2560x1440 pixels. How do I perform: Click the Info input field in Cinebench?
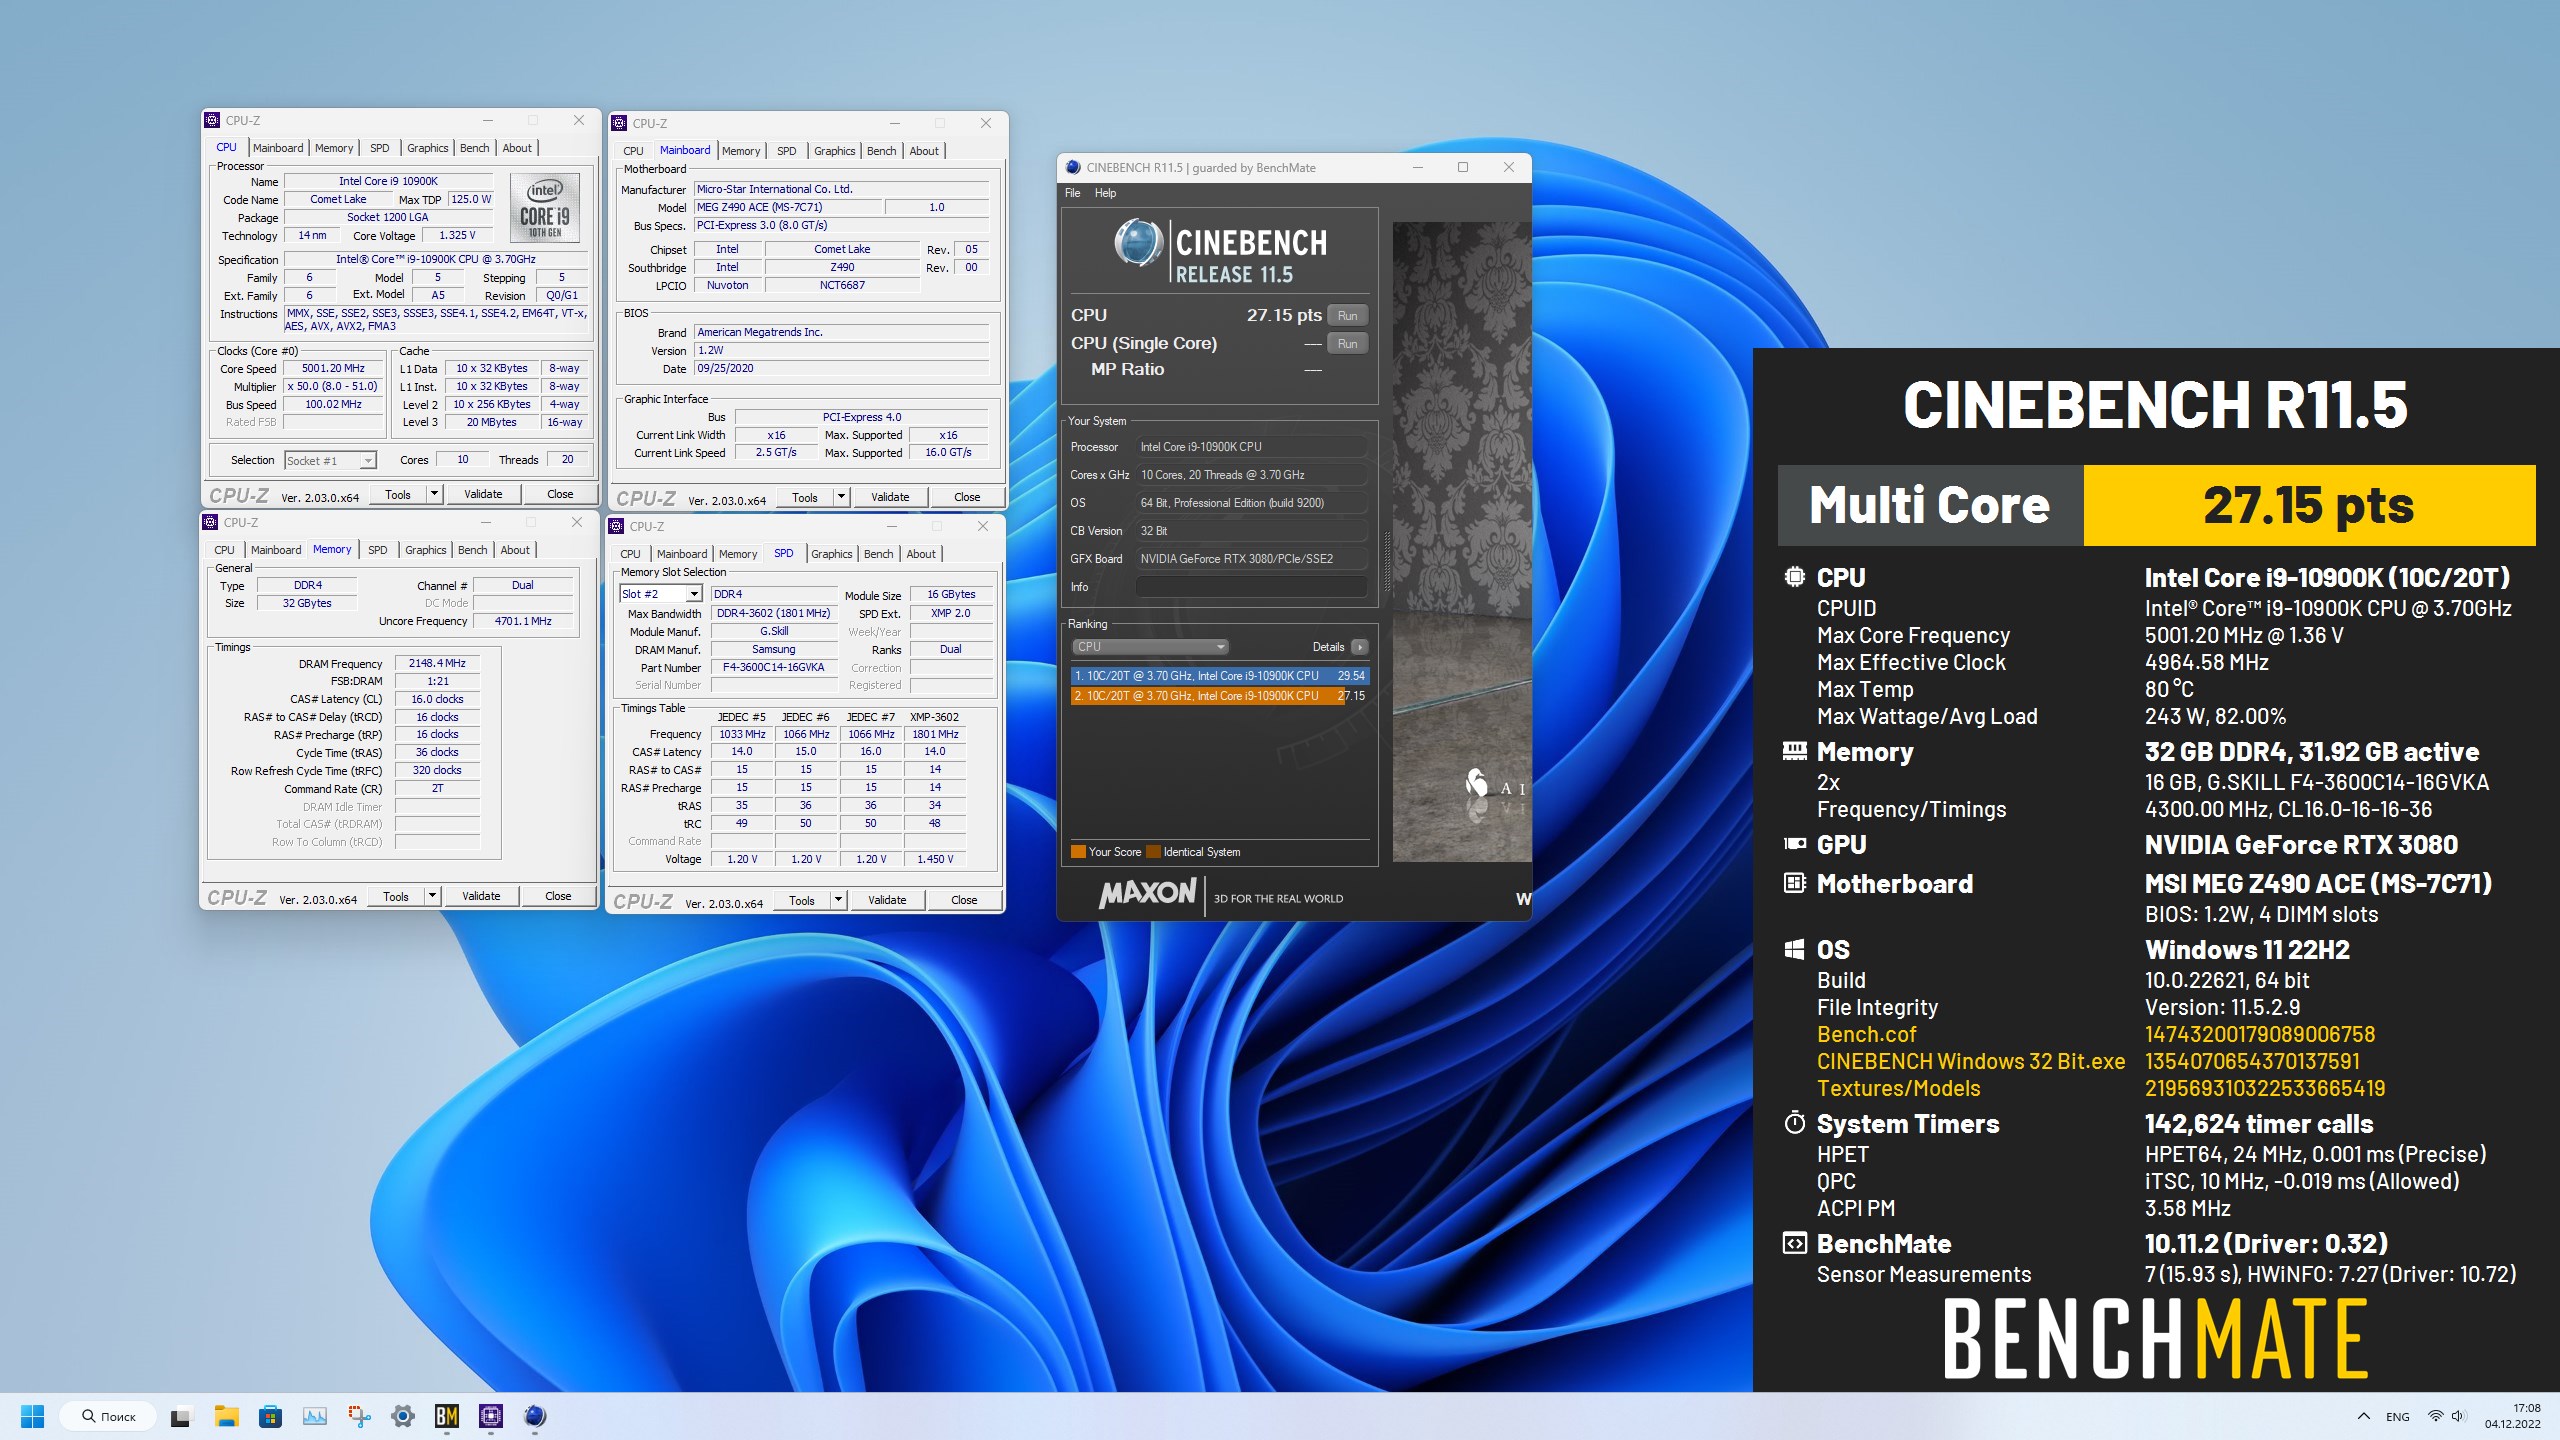[1251, 587]
